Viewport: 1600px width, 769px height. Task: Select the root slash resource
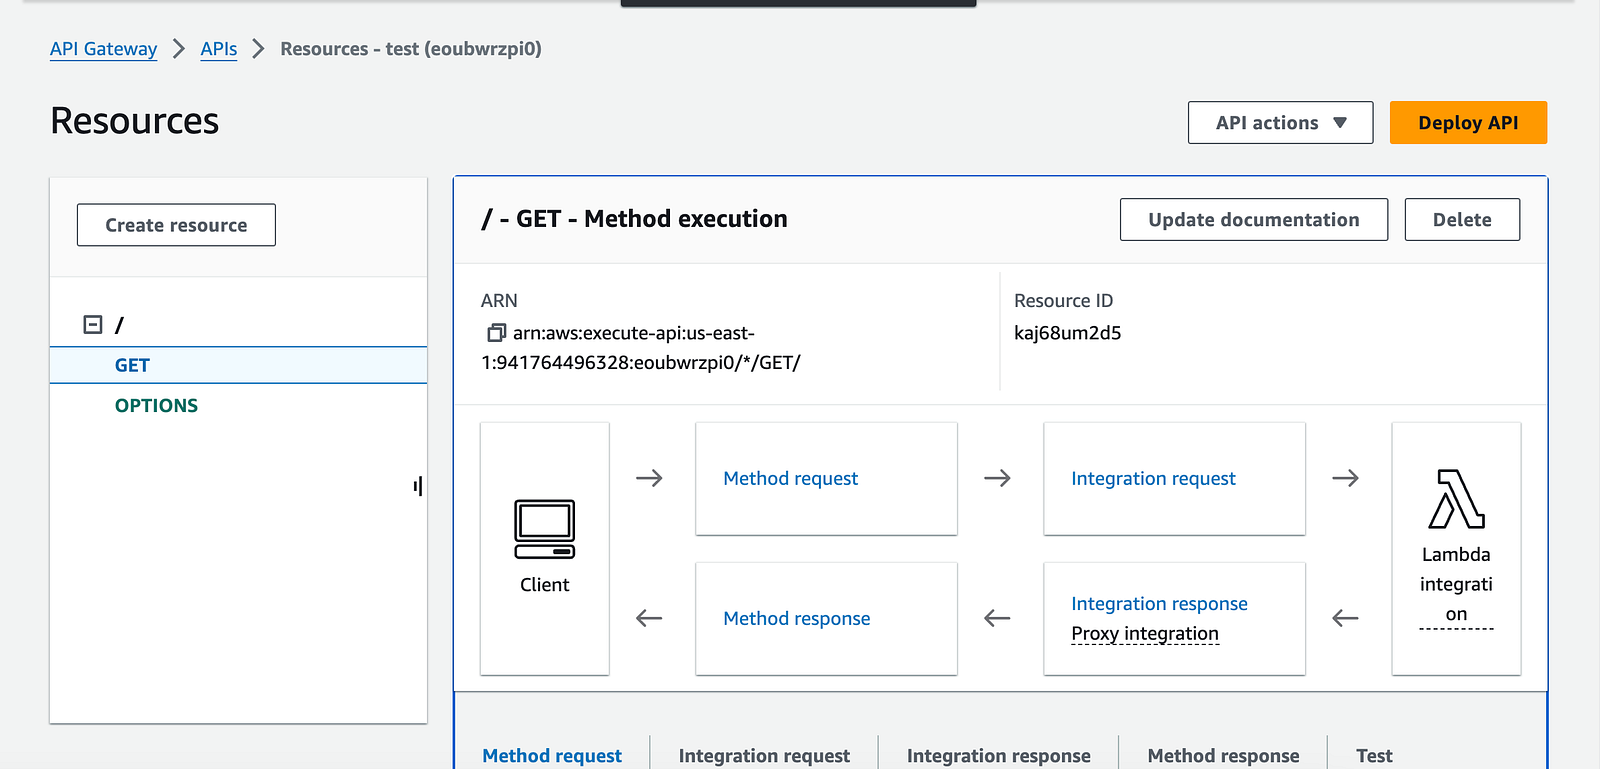pyautogui.click(x=119, y=325)
